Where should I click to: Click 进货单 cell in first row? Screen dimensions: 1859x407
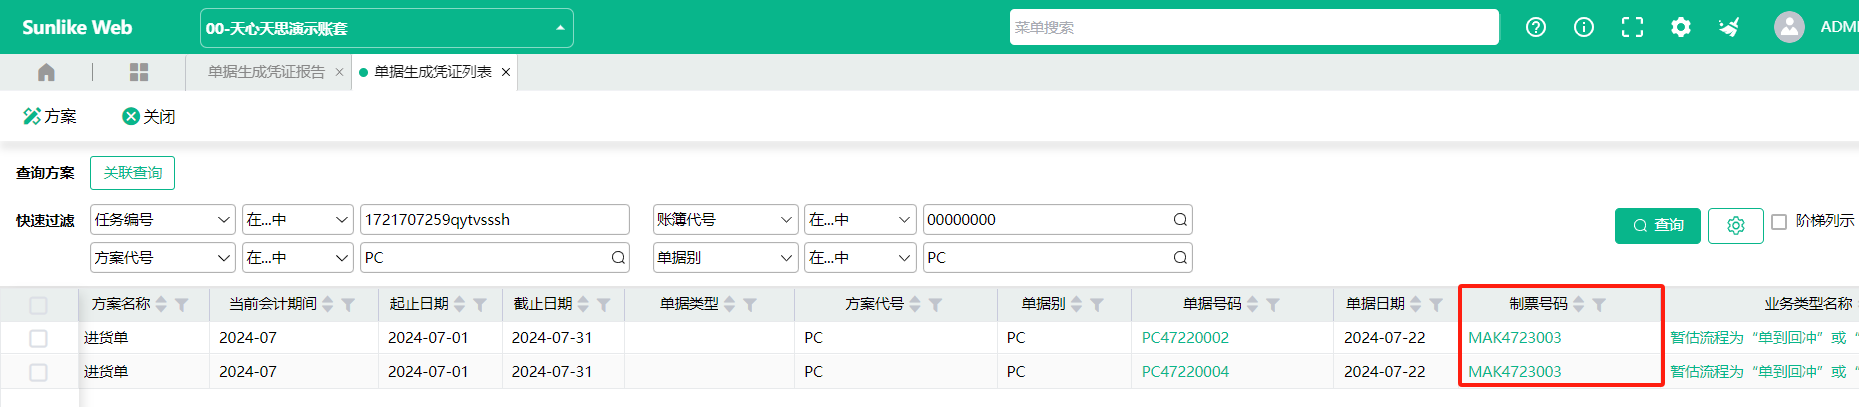(x=106, y=338)
